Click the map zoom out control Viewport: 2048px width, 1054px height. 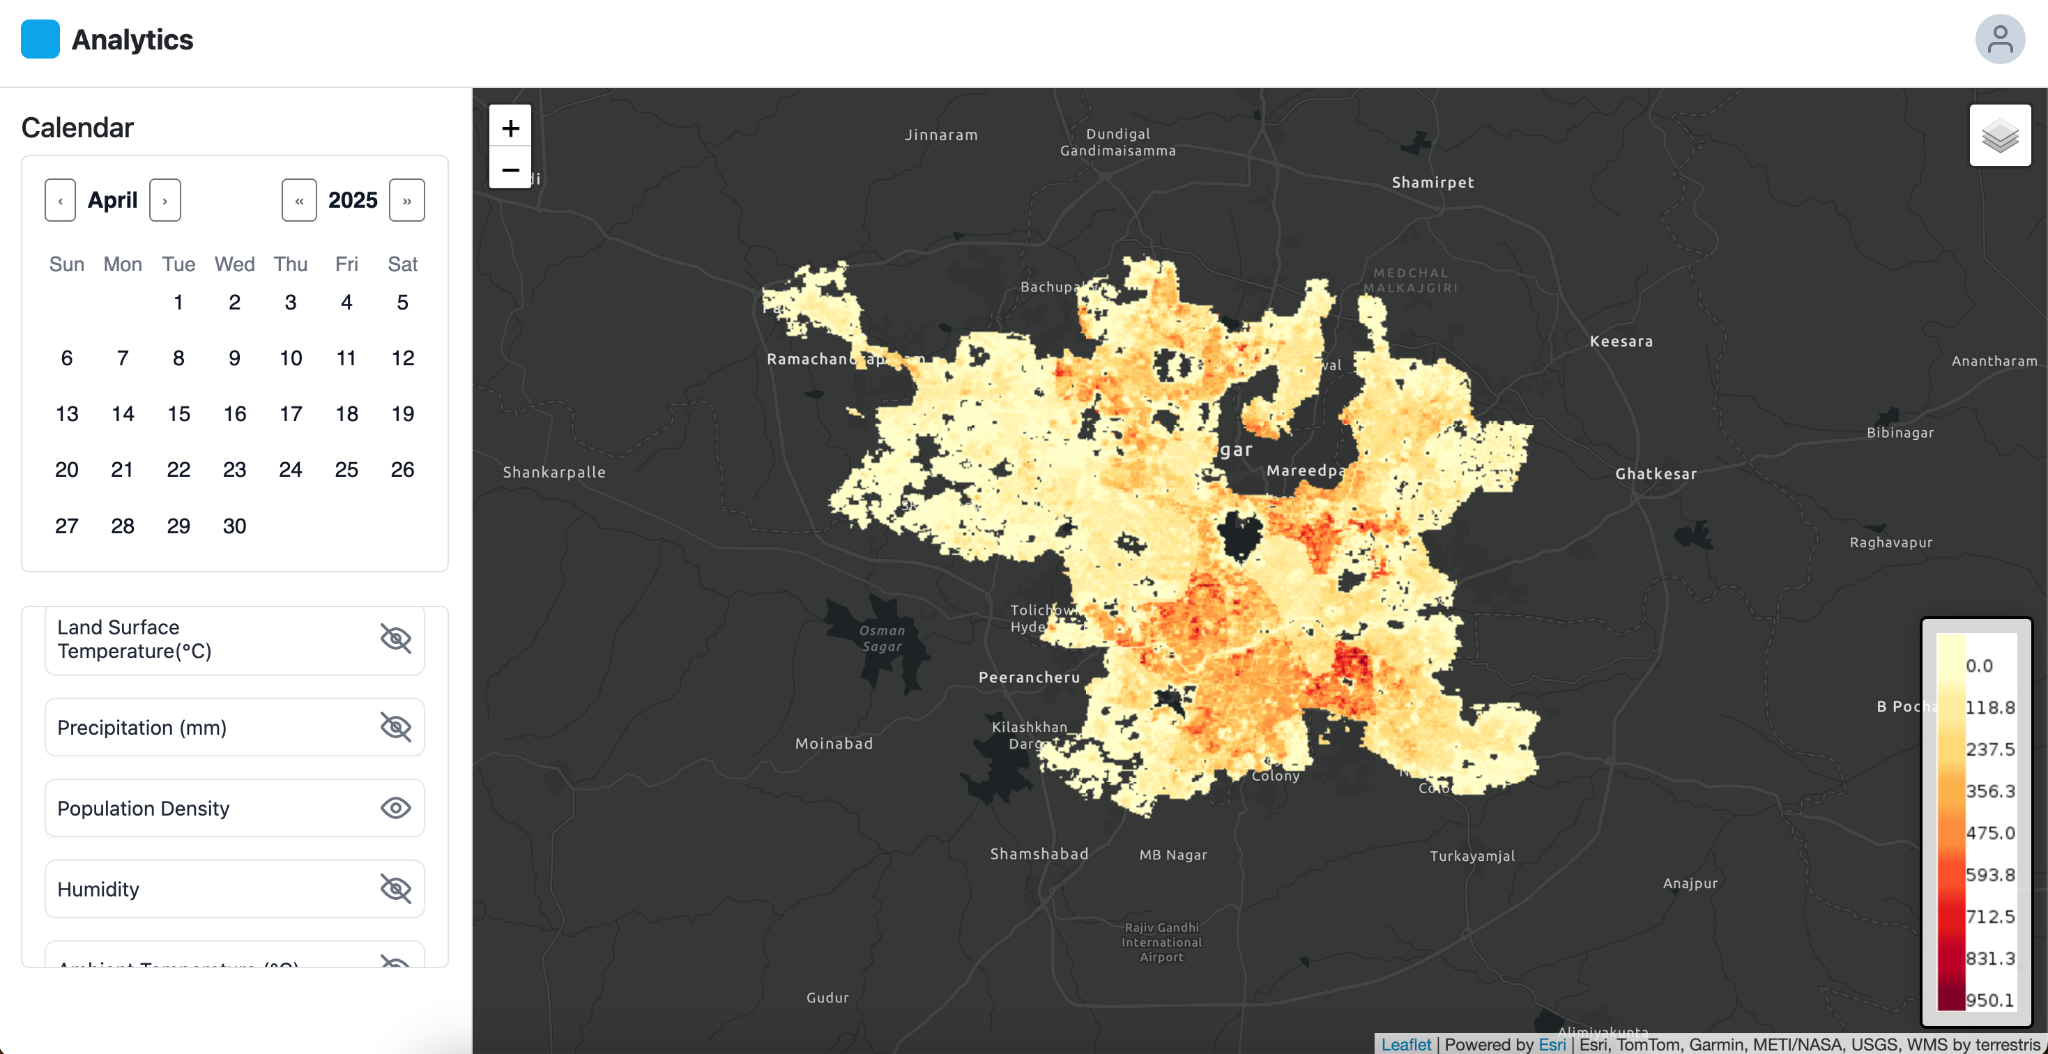click(x=510, y=170)
